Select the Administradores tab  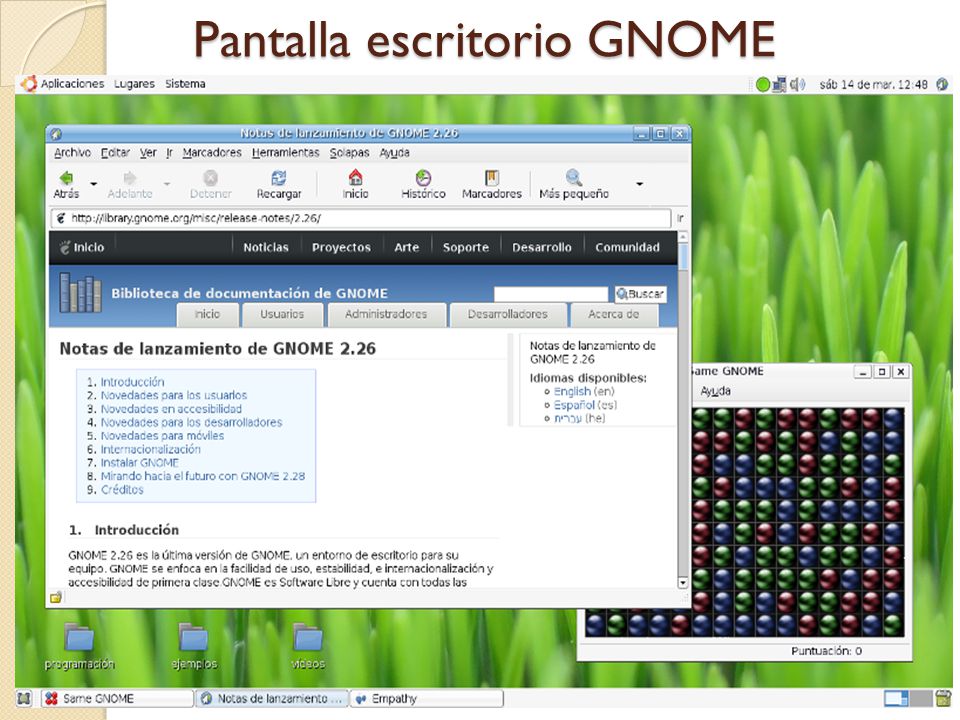386,315
